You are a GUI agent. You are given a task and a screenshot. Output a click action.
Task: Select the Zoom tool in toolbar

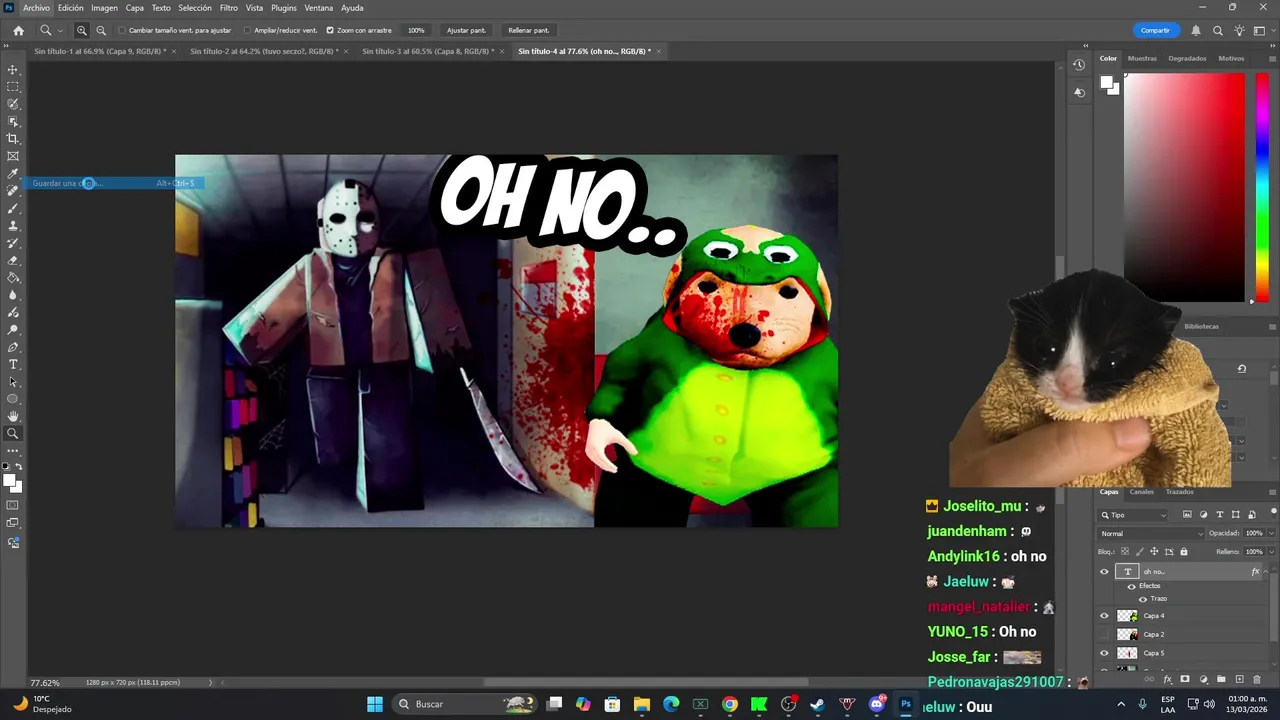(x=13, y=434)
